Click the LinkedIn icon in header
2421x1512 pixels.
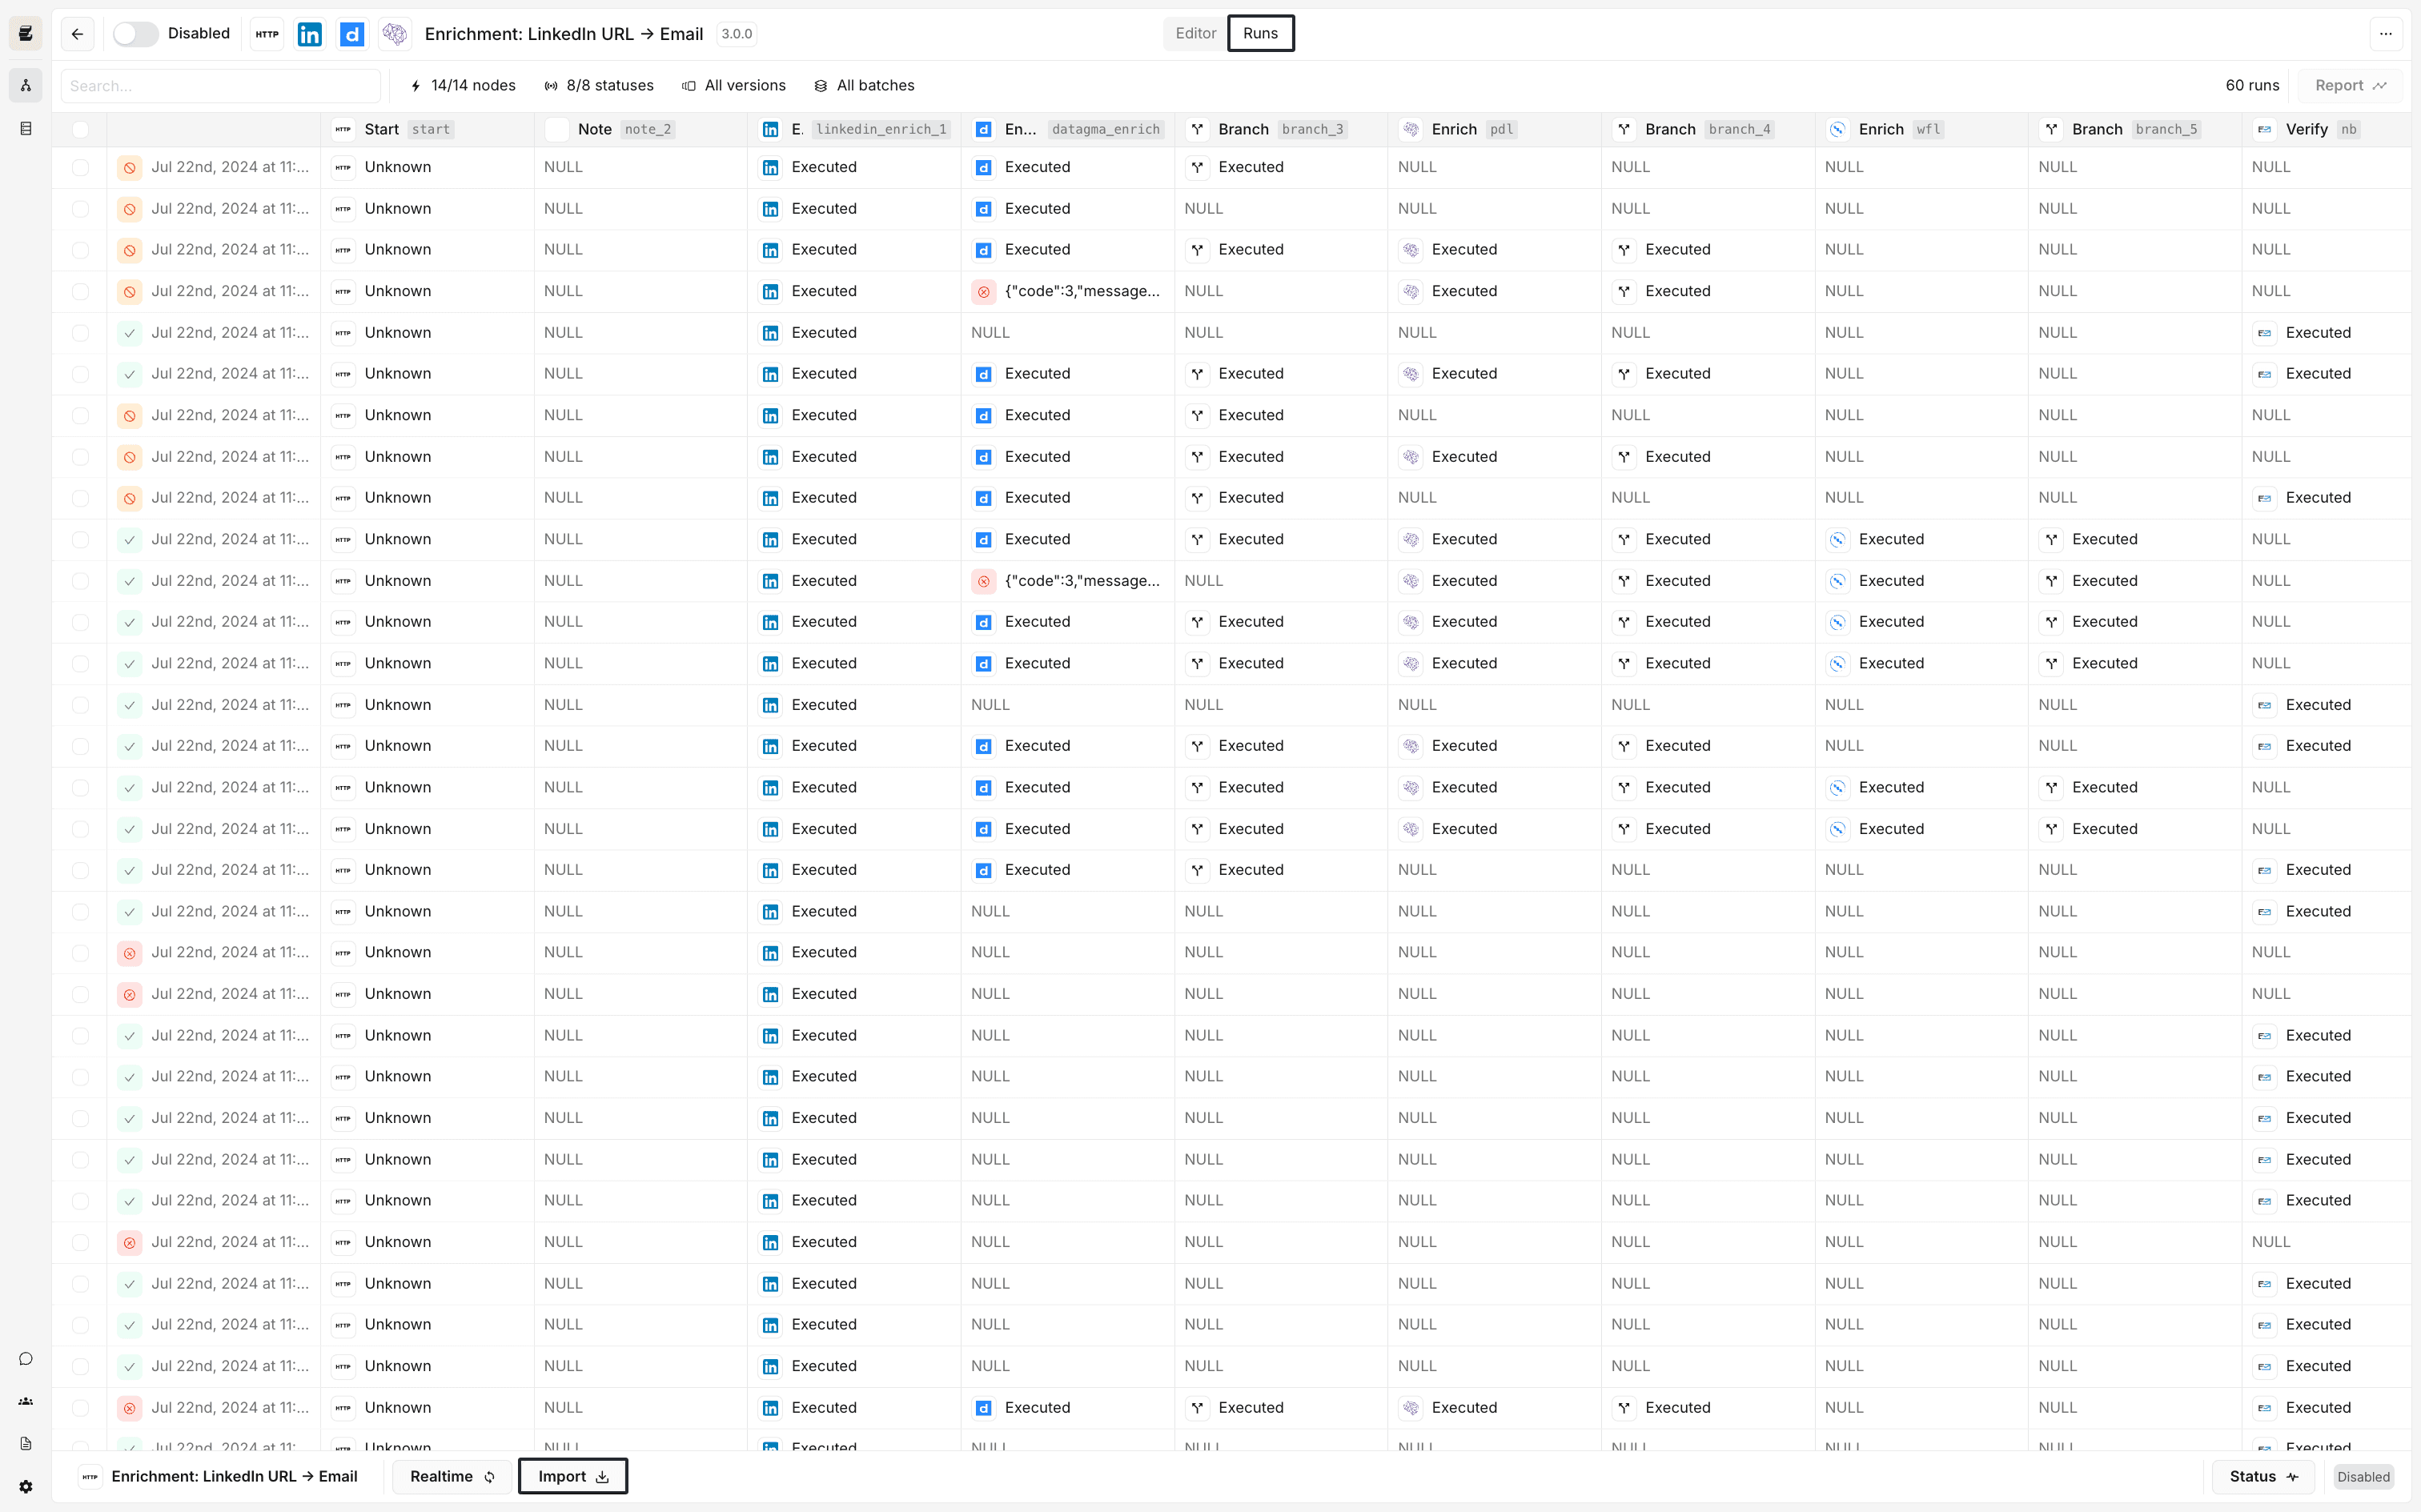(310, 34)
